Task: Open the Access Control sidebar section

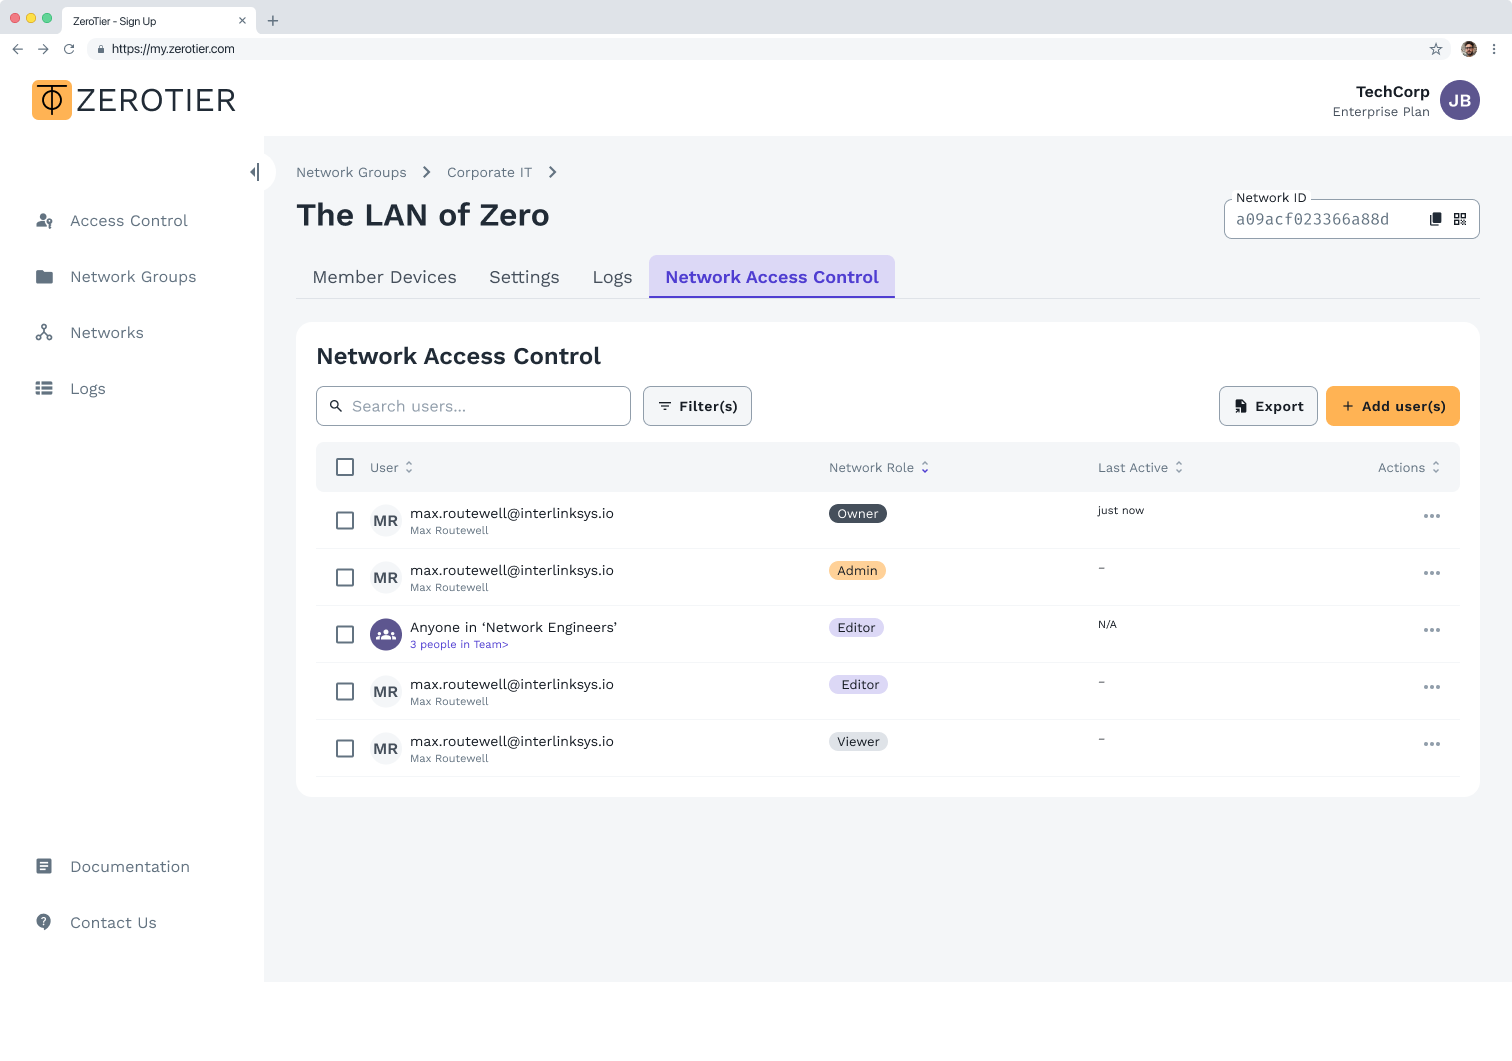Action: (x=128, y=220)
